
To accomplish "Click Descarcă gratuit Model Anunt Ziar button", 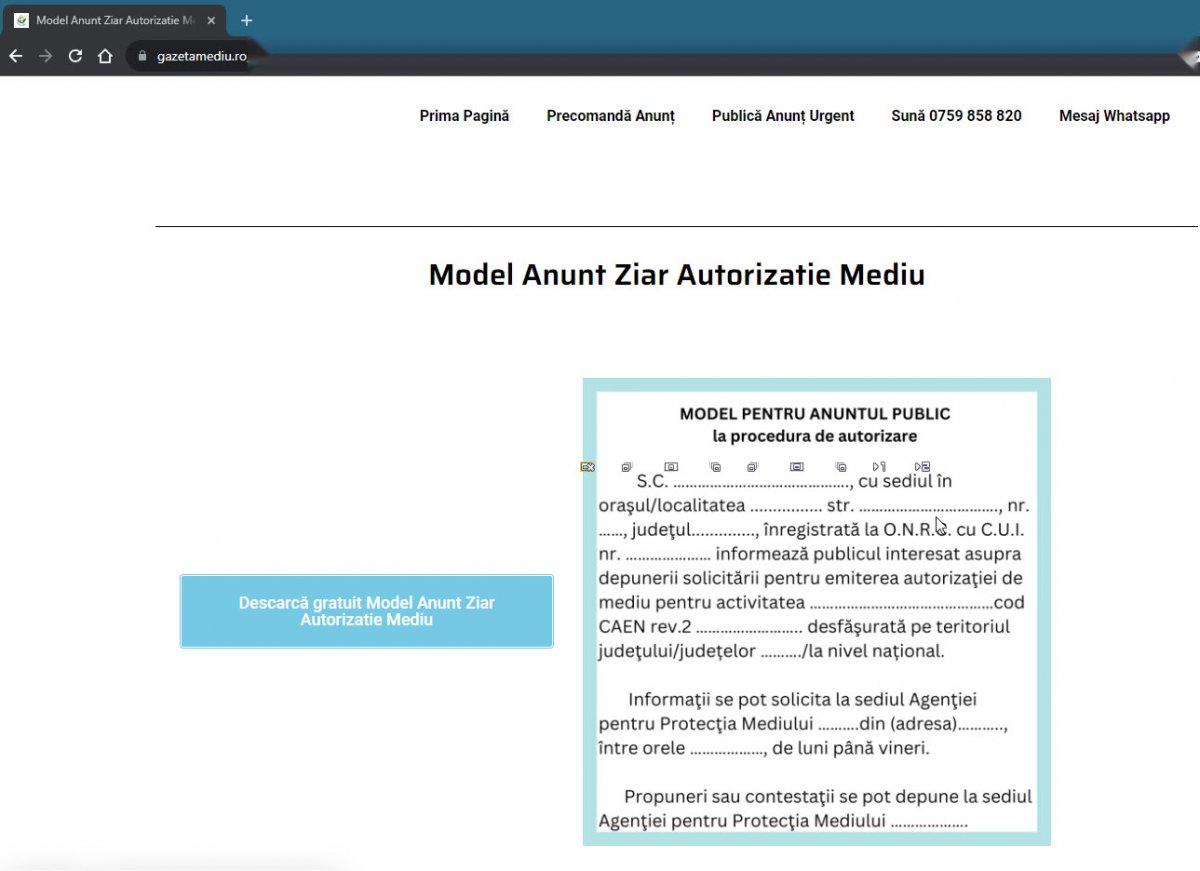I will pyautogui.click(x=366, y=611).
